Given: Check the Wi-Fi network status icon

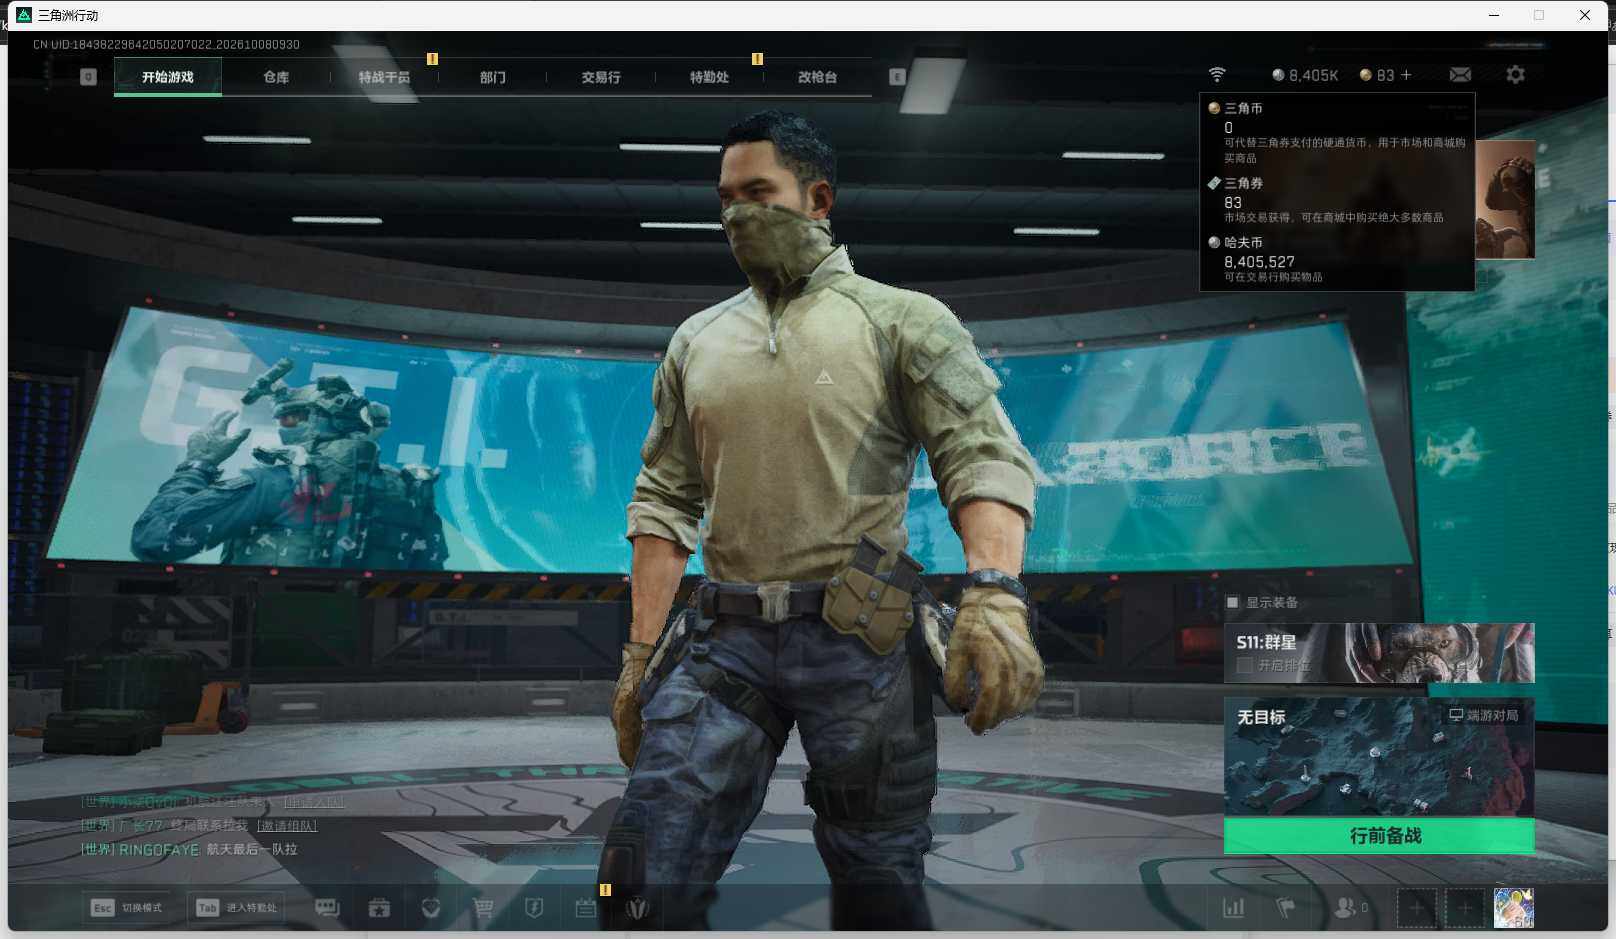Looking at the screenshot, I should (x=1217, y=75).
